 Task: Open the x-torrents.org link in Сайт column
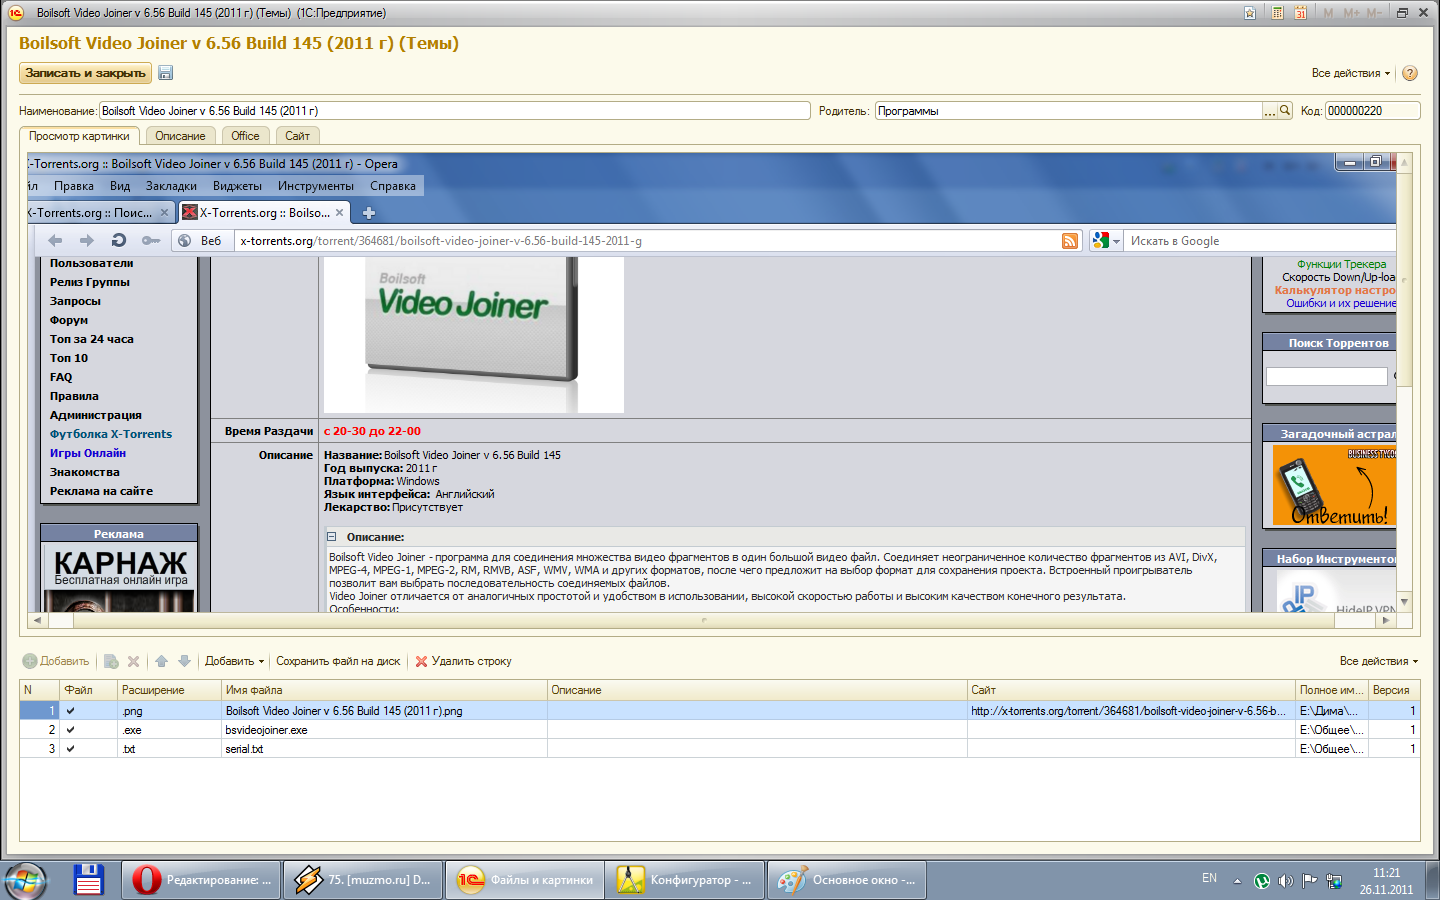click(1128, 711)
